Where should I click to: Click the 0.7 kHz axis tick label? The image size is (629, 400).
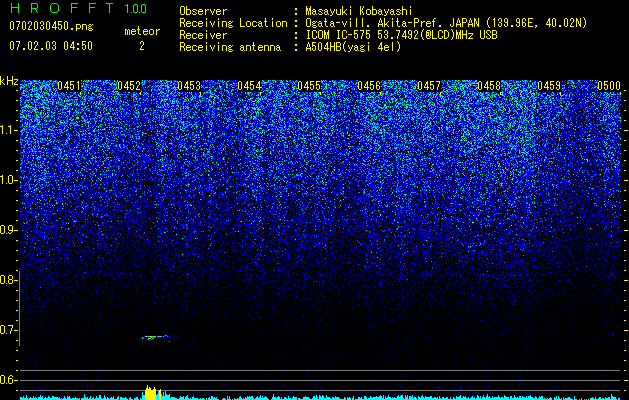click(7, 330)
